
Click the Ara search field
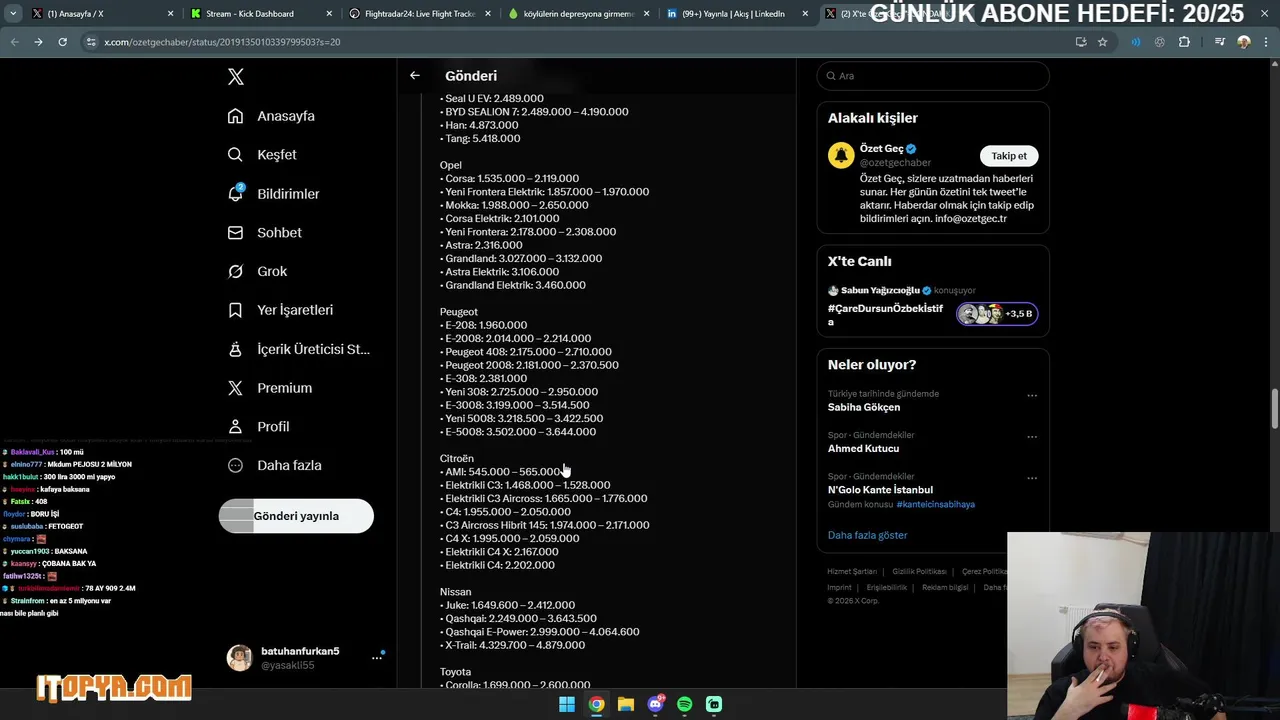933,76
